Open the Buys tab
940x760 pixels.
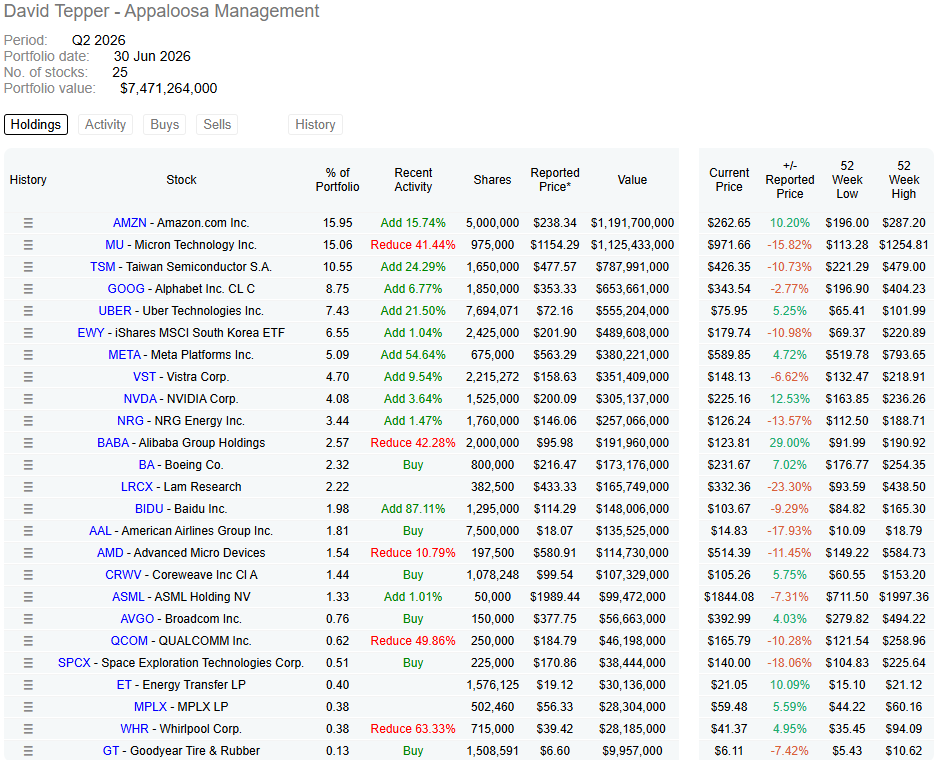pyautogui.click(x=165, y=125)
